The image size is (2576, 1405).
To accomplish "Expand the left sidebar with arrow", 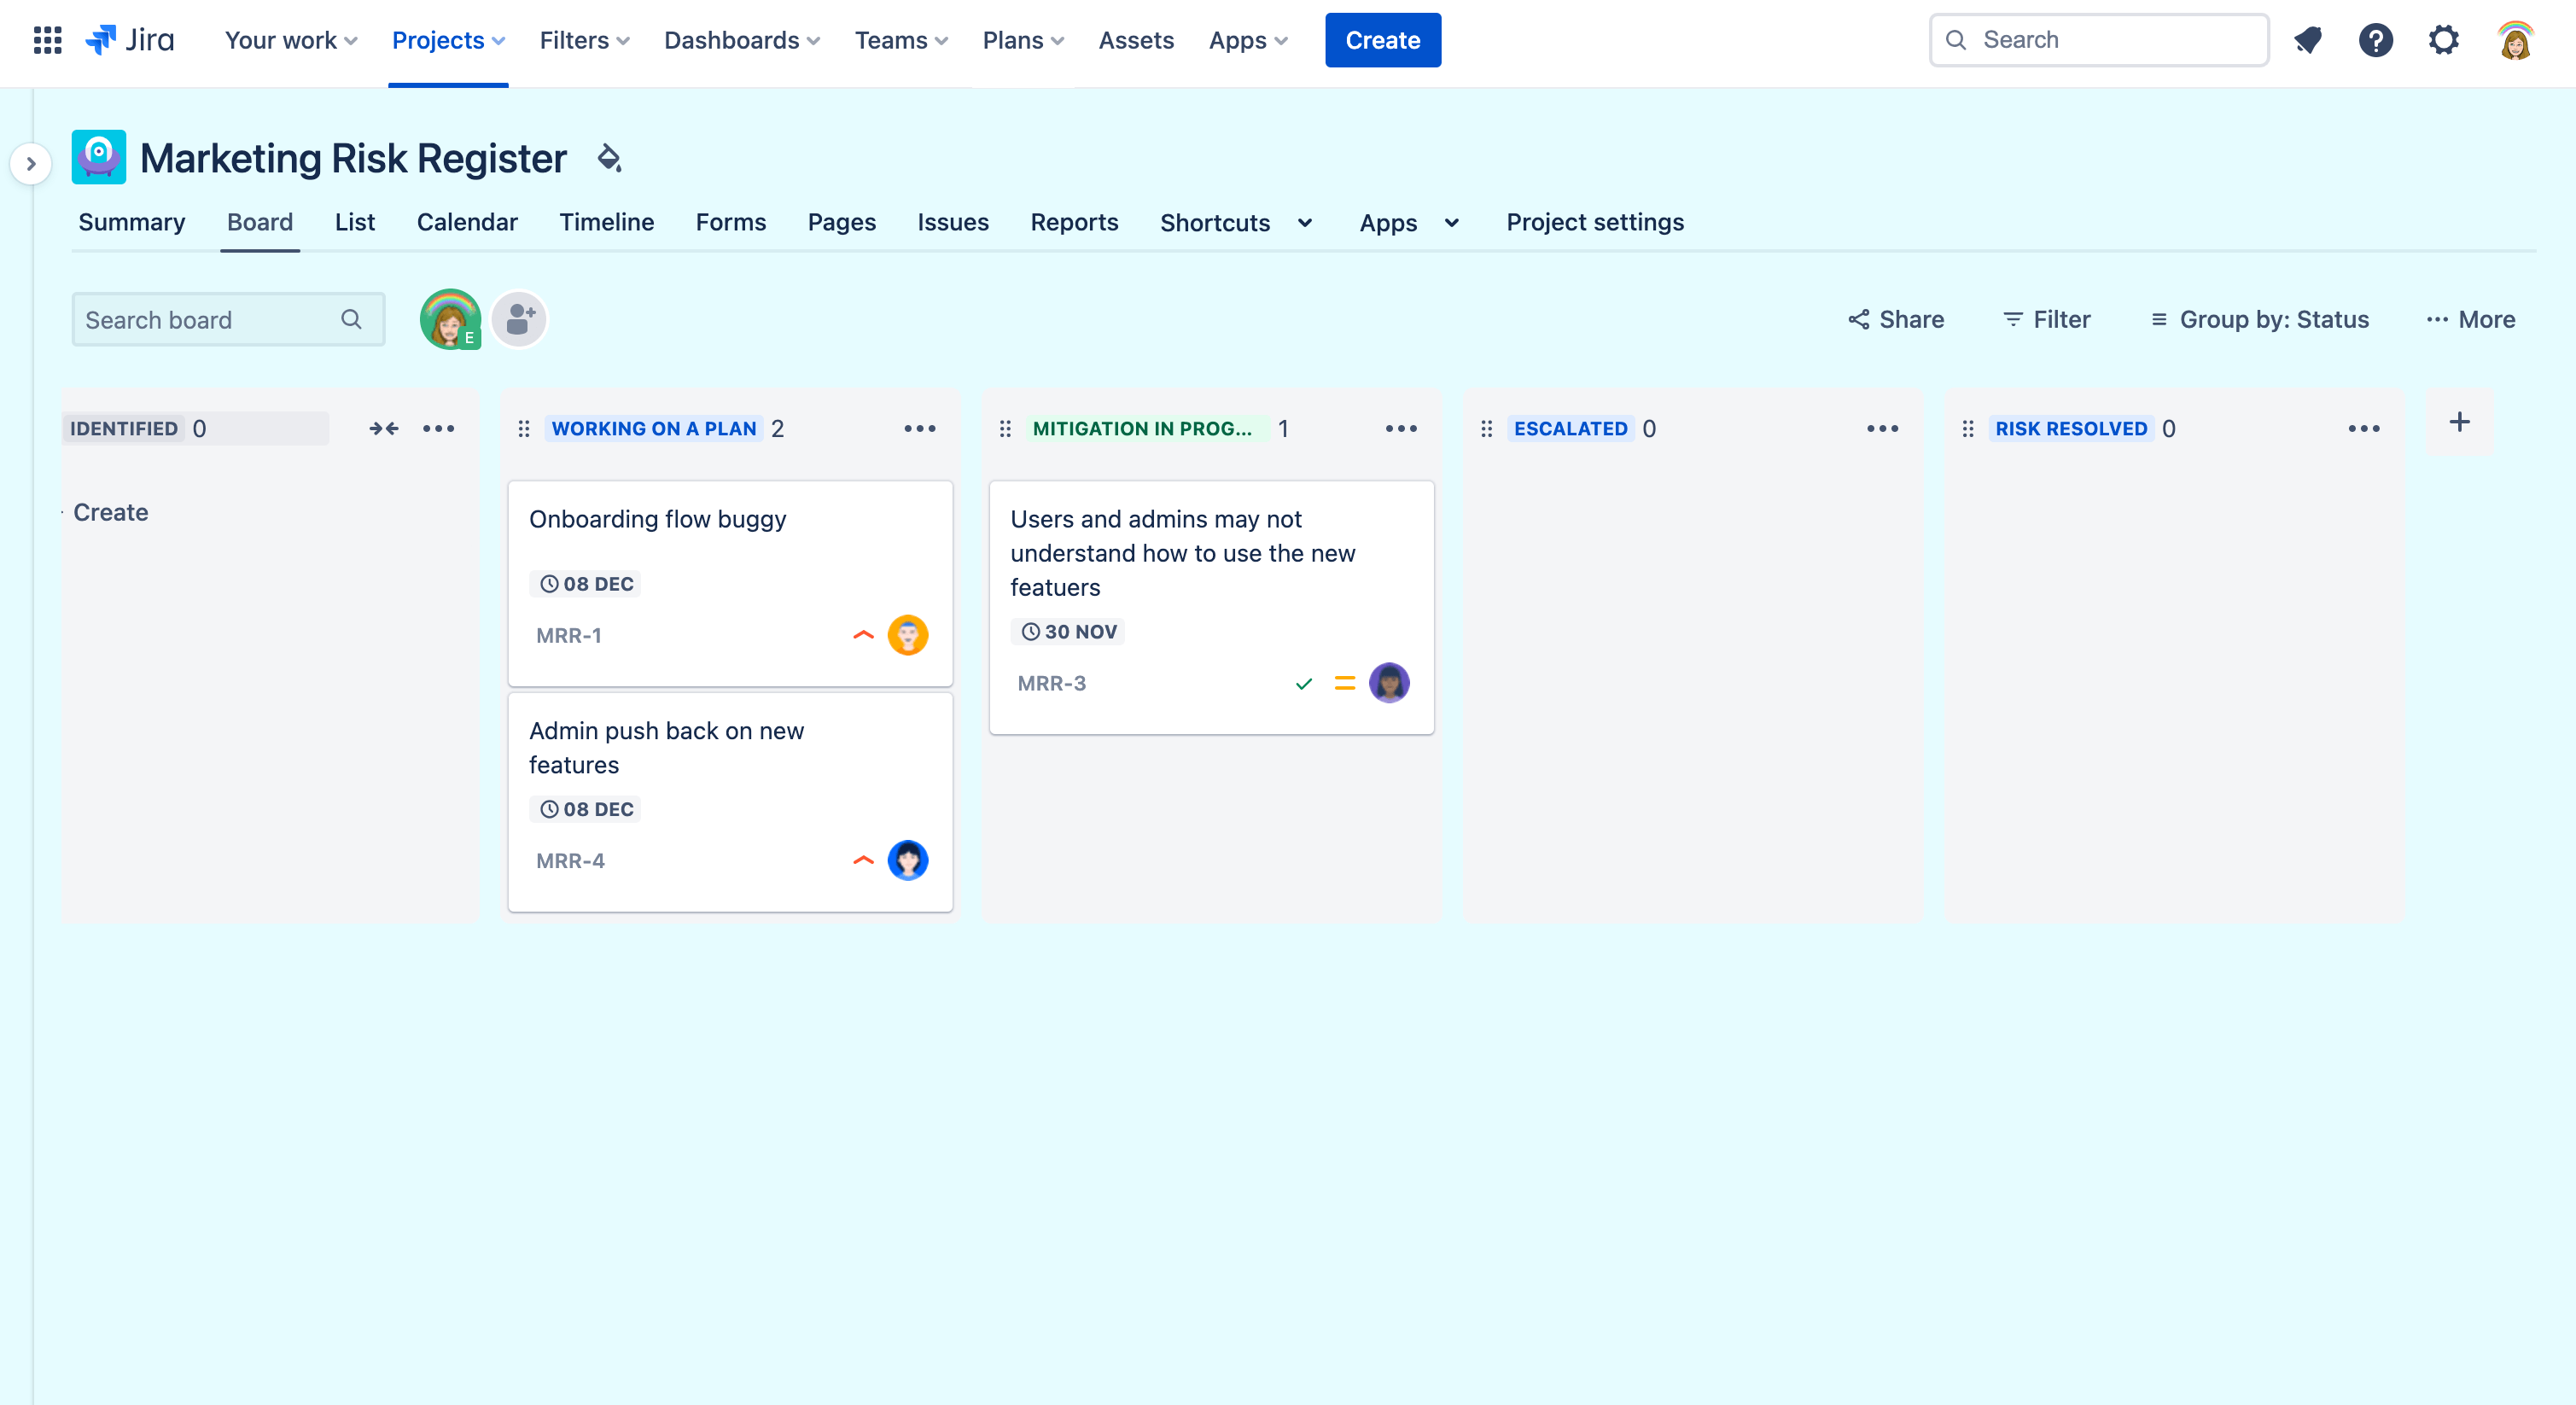I will click(31, 164).
